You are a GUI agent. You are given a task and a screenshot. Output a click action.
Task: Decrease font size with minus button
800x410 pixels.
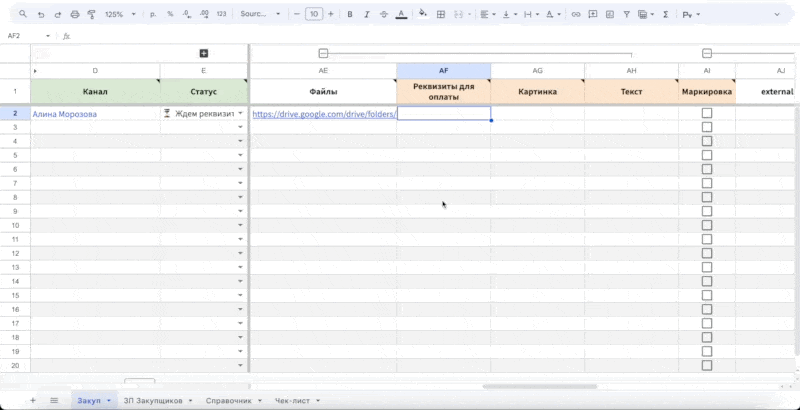(x=296, y=14)
